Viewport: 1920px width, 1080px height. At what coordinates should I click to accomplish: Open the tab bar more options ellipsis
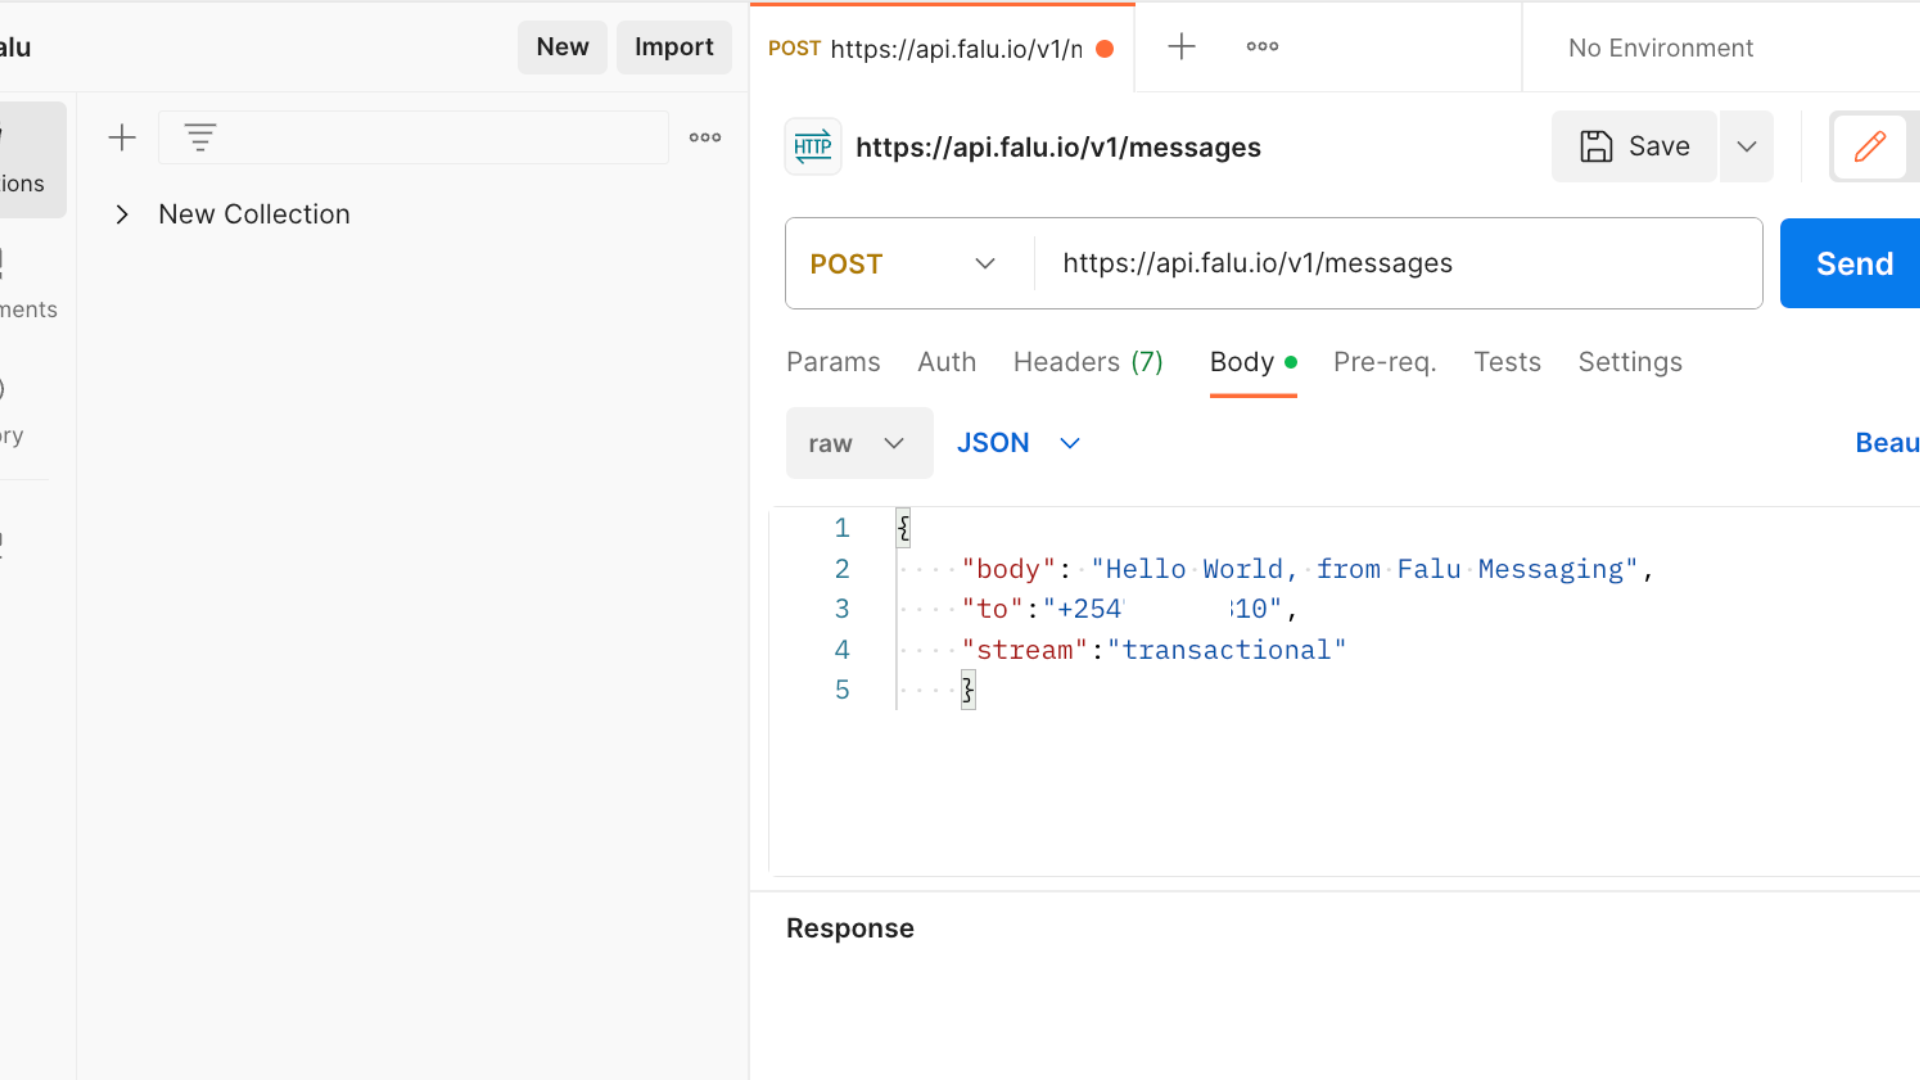point(1262,46)
